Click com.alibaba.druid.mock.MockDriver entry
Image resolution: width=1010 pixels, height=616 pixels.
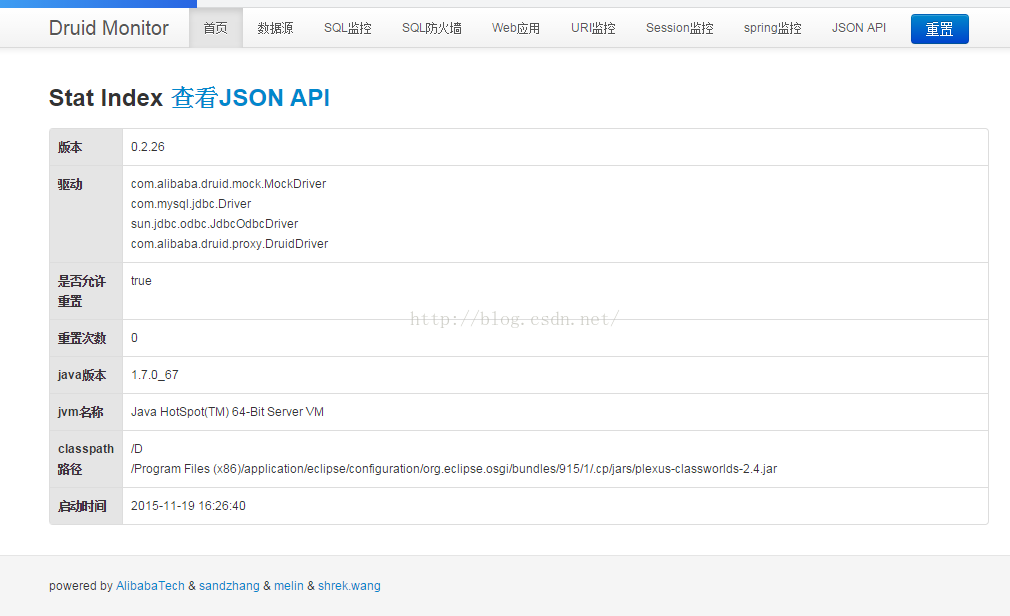pos(229,184)
